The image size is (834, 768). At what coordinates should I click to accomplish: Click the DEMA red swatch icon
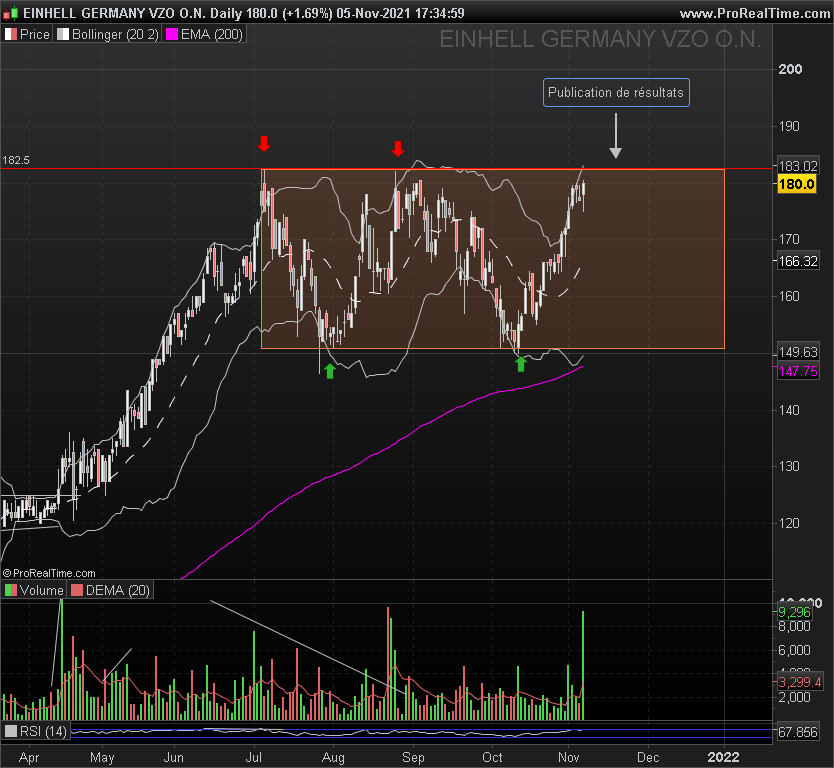tap(77, 590)
